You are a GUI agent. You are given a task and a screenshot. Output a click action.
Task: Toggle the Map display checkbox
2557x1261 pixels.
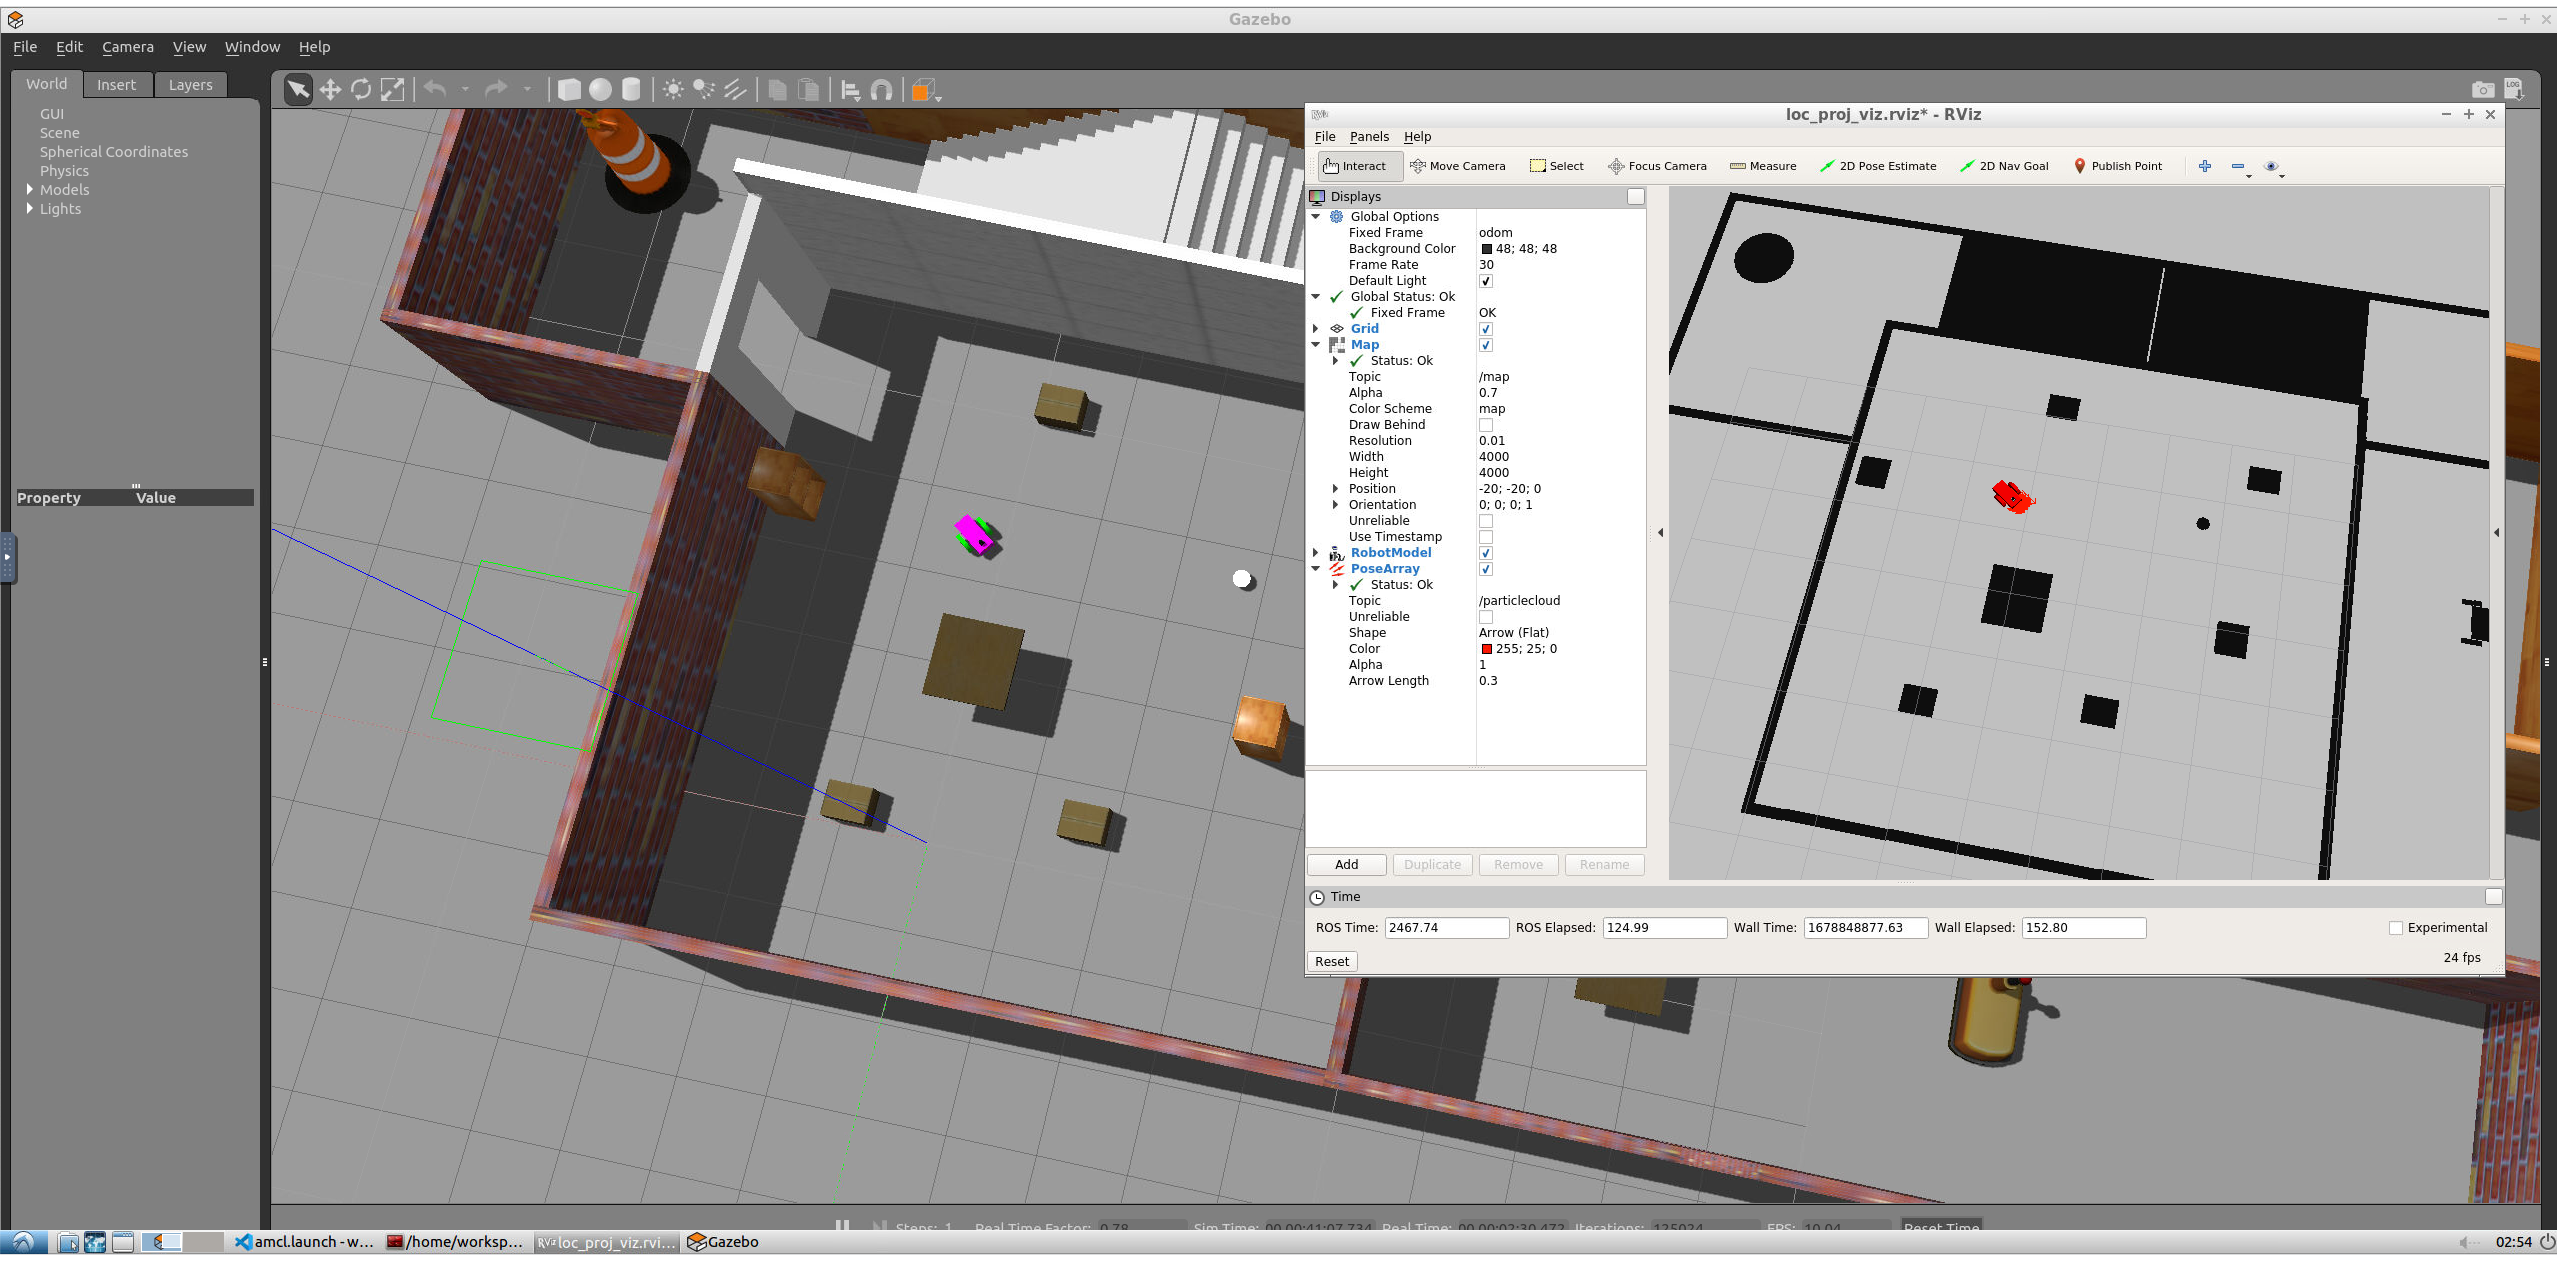[x=1486, y=345]
